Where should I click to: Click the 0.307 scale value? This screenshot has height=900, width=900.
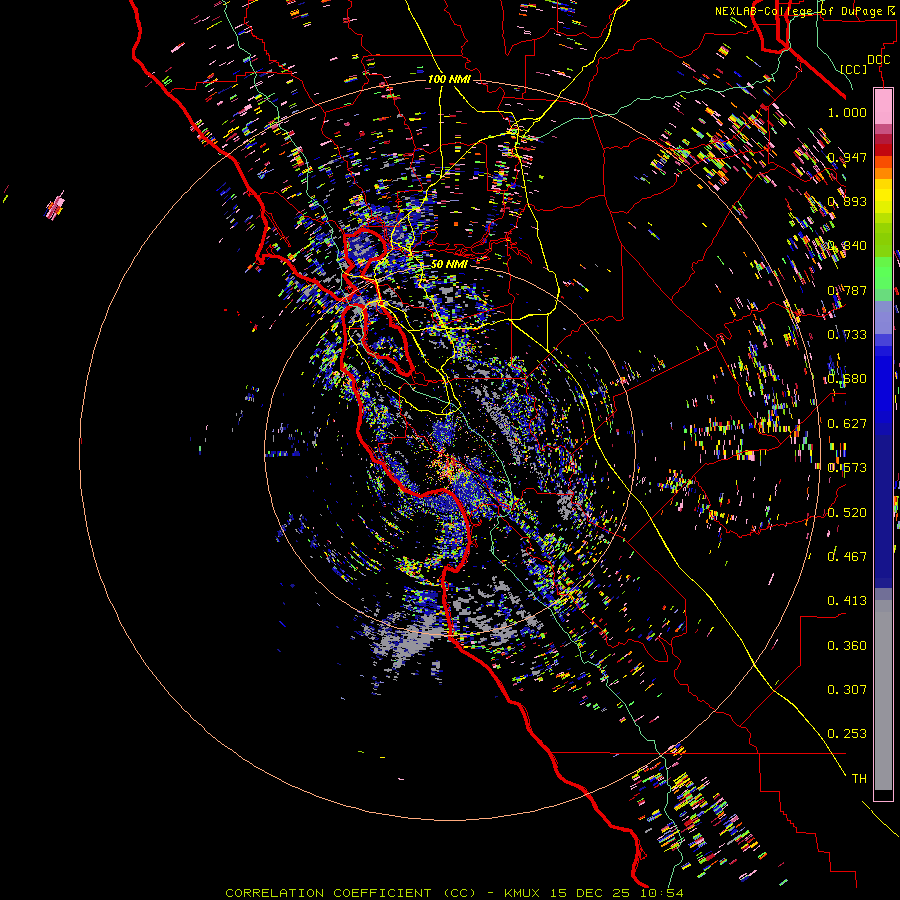point(847,689)
